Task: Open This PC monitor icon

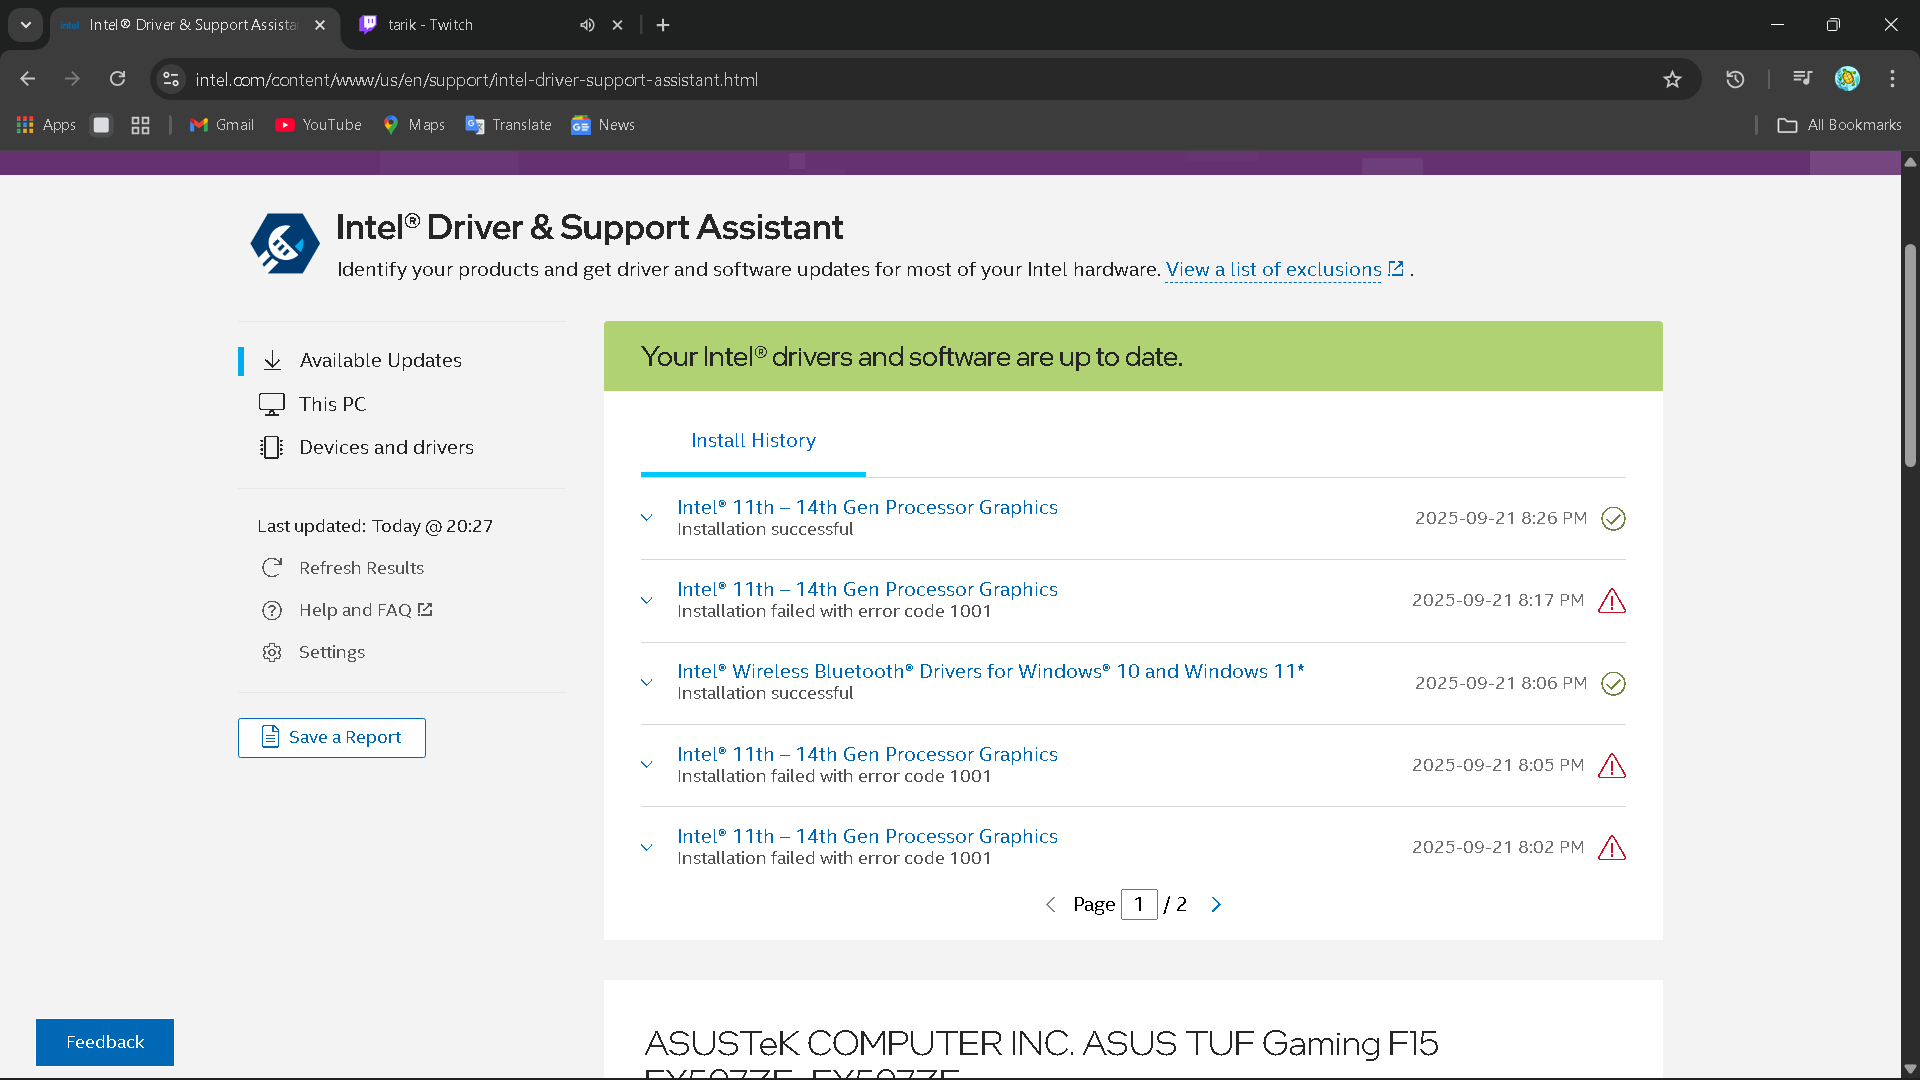Action: click(x=272, y=404)
